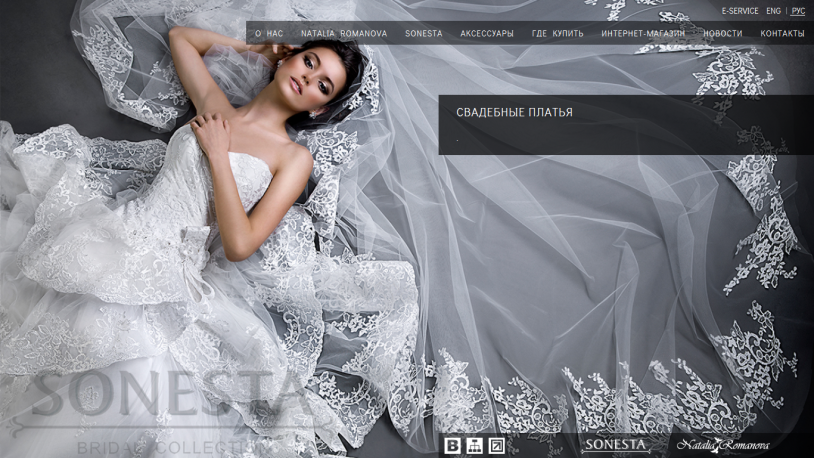Select 'NATALIA ROMANOVA' in the navigation bar

pyautogui.click(x=344, y=34)
